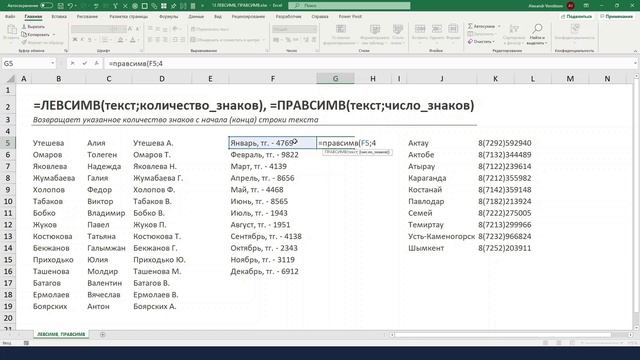Viewport: 640px width, 360px height.
Task: Click the new sheet plus button
Action: [102, 335]
